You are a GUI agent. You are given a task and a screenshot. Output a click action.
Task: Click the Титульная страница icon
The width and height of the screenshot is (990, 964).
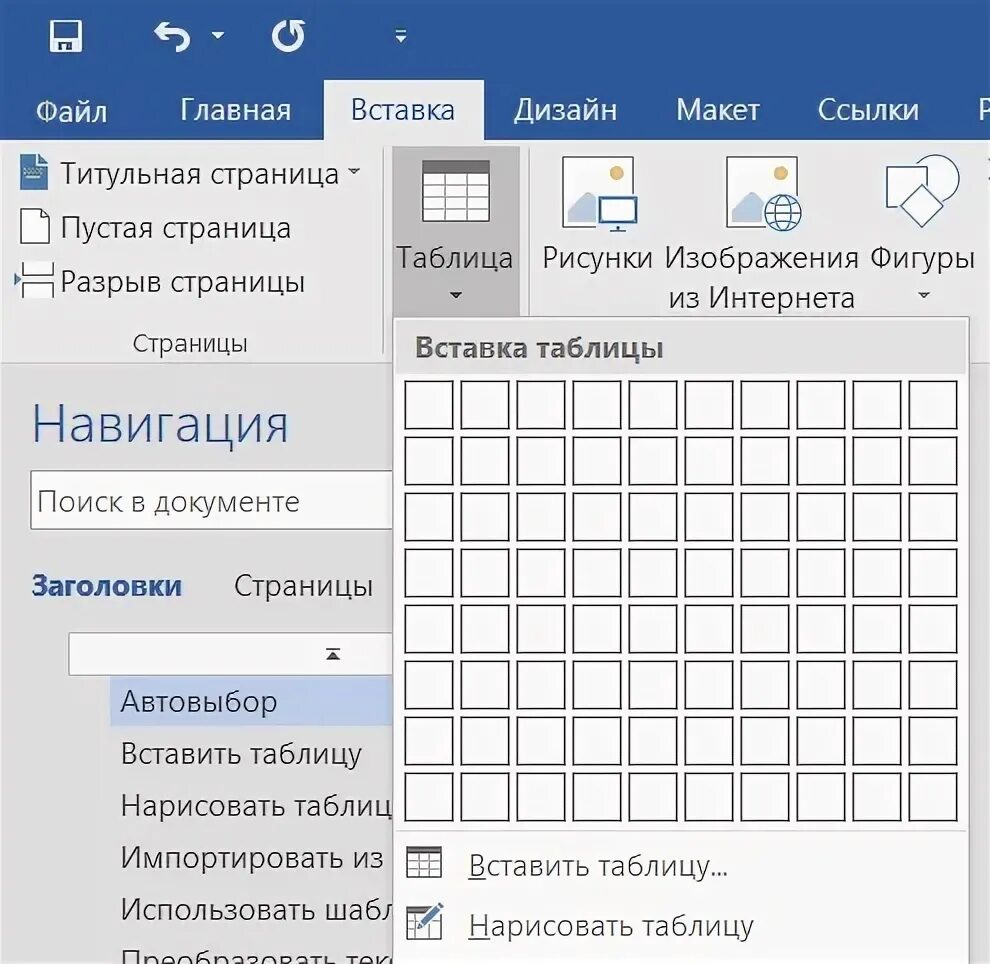click(33, 172)
